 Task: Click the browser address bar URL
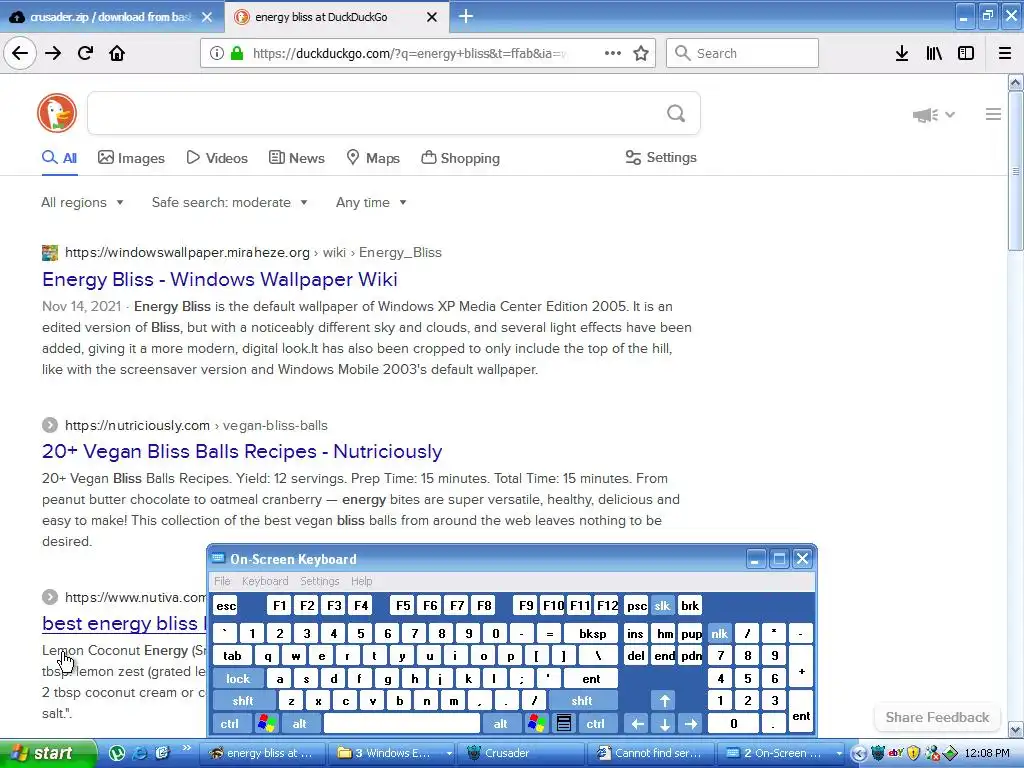click(410, 54)
